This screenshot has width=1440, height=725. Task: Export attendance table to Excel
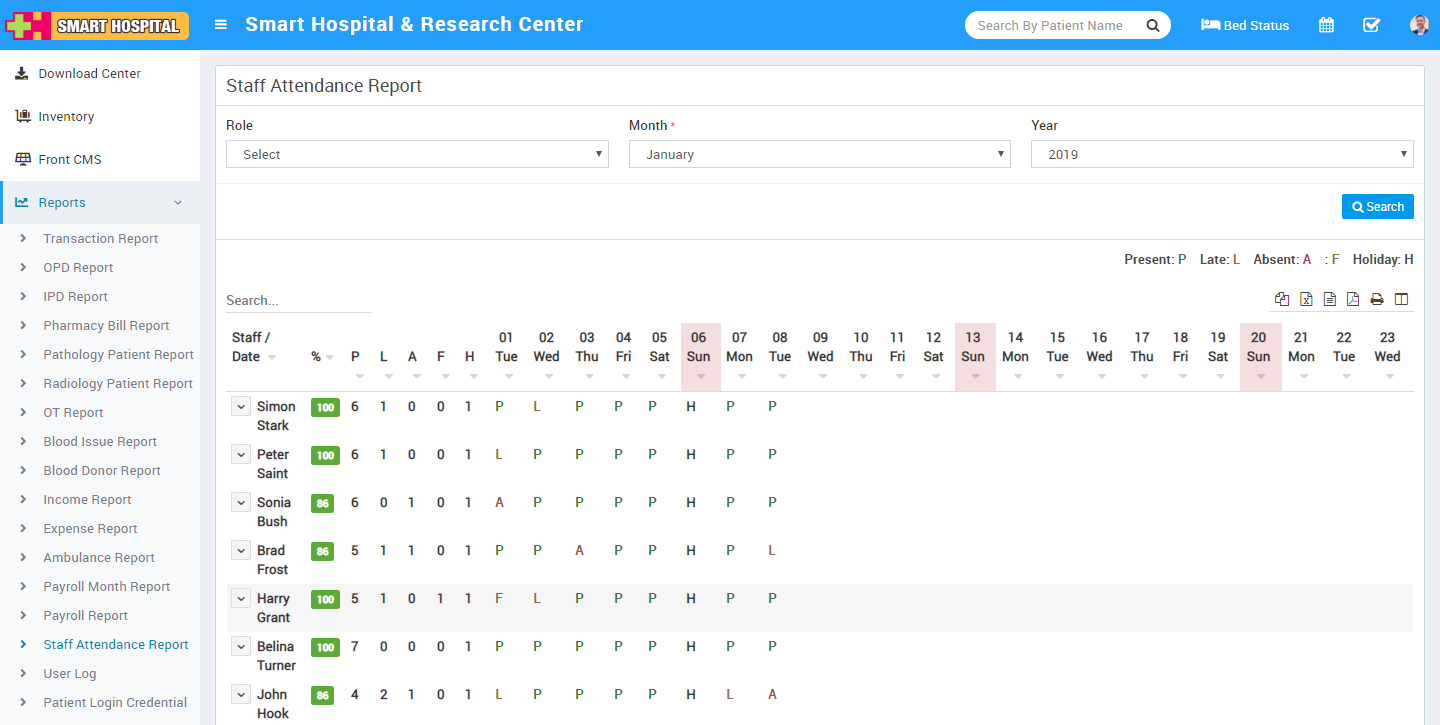pyautogui.click(x=1306, y=299)
